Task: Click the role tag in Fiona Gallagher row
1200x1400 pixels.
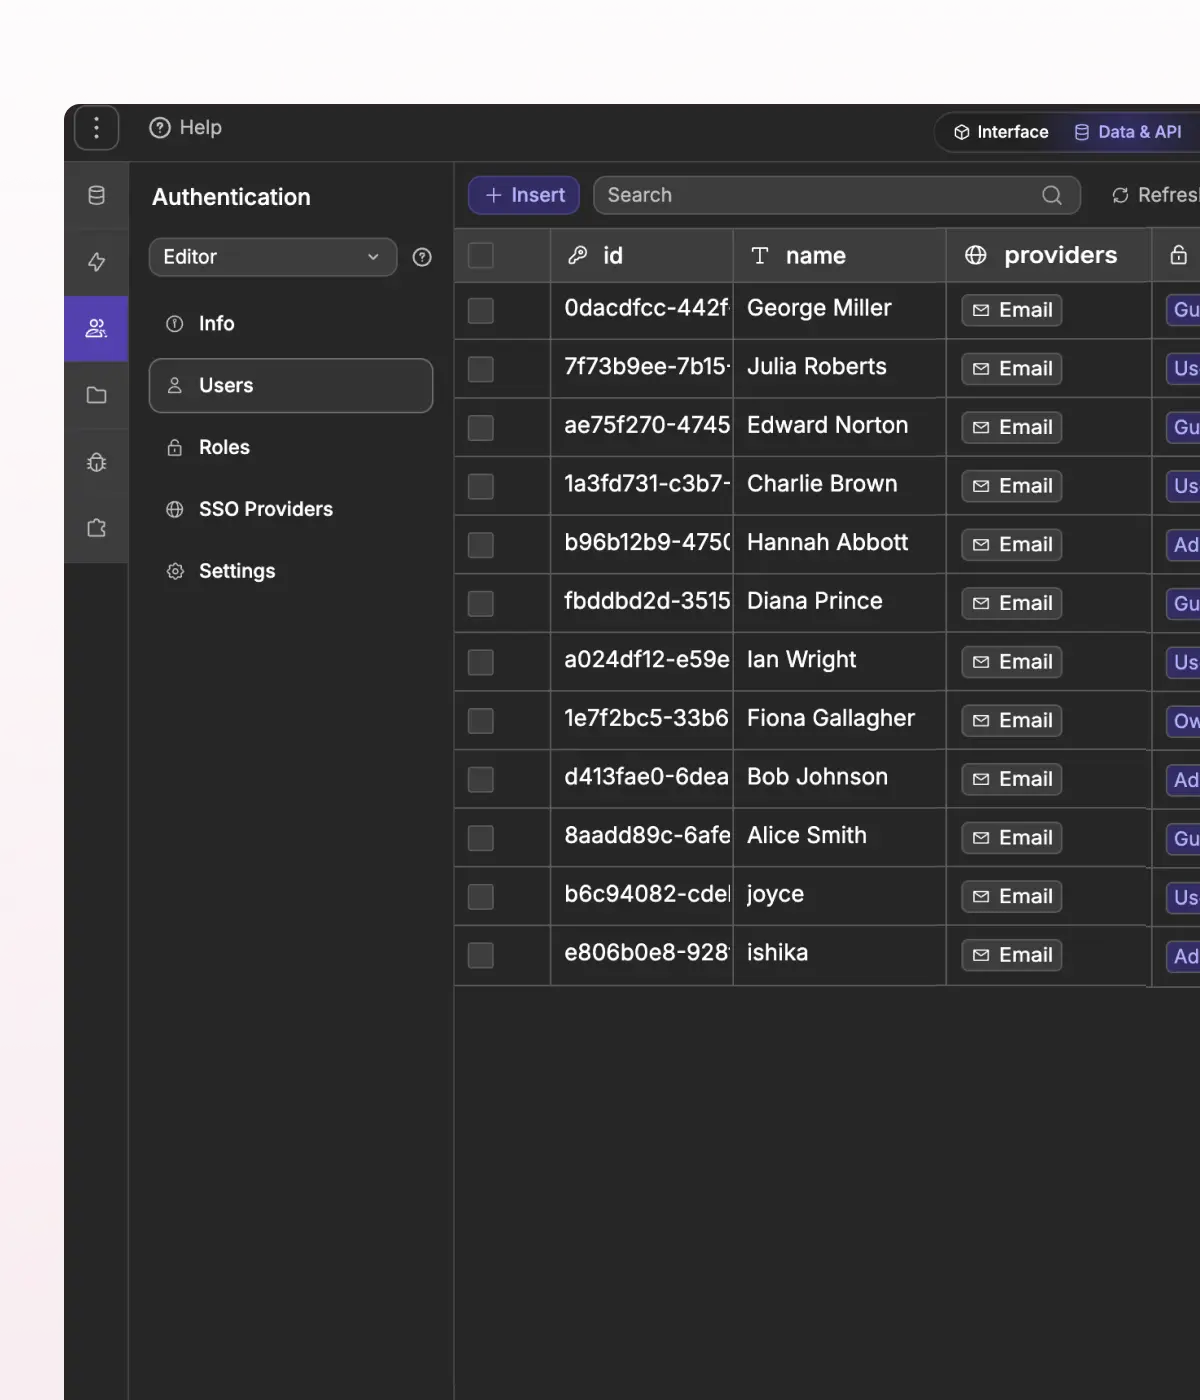Action: click(1184, 721)
